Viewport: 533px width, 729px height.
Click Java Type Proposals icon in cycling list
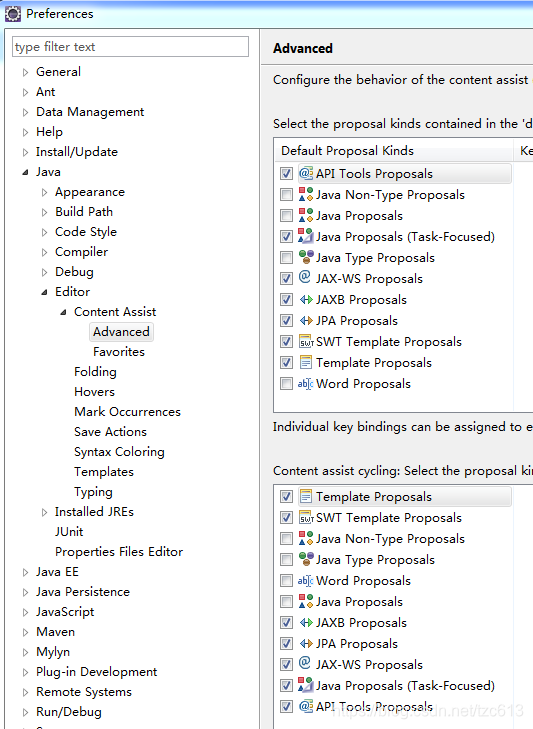click(x=306, y=559)
